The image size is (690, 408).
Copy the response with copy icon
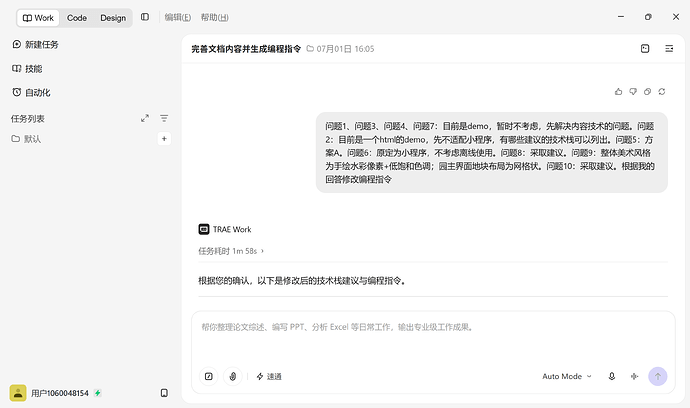[x=647, y=92]
